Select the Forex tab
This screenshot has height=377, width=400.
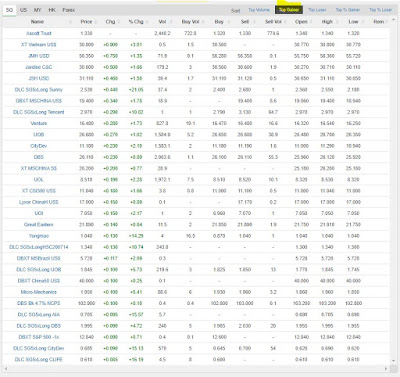coord(69,10)
